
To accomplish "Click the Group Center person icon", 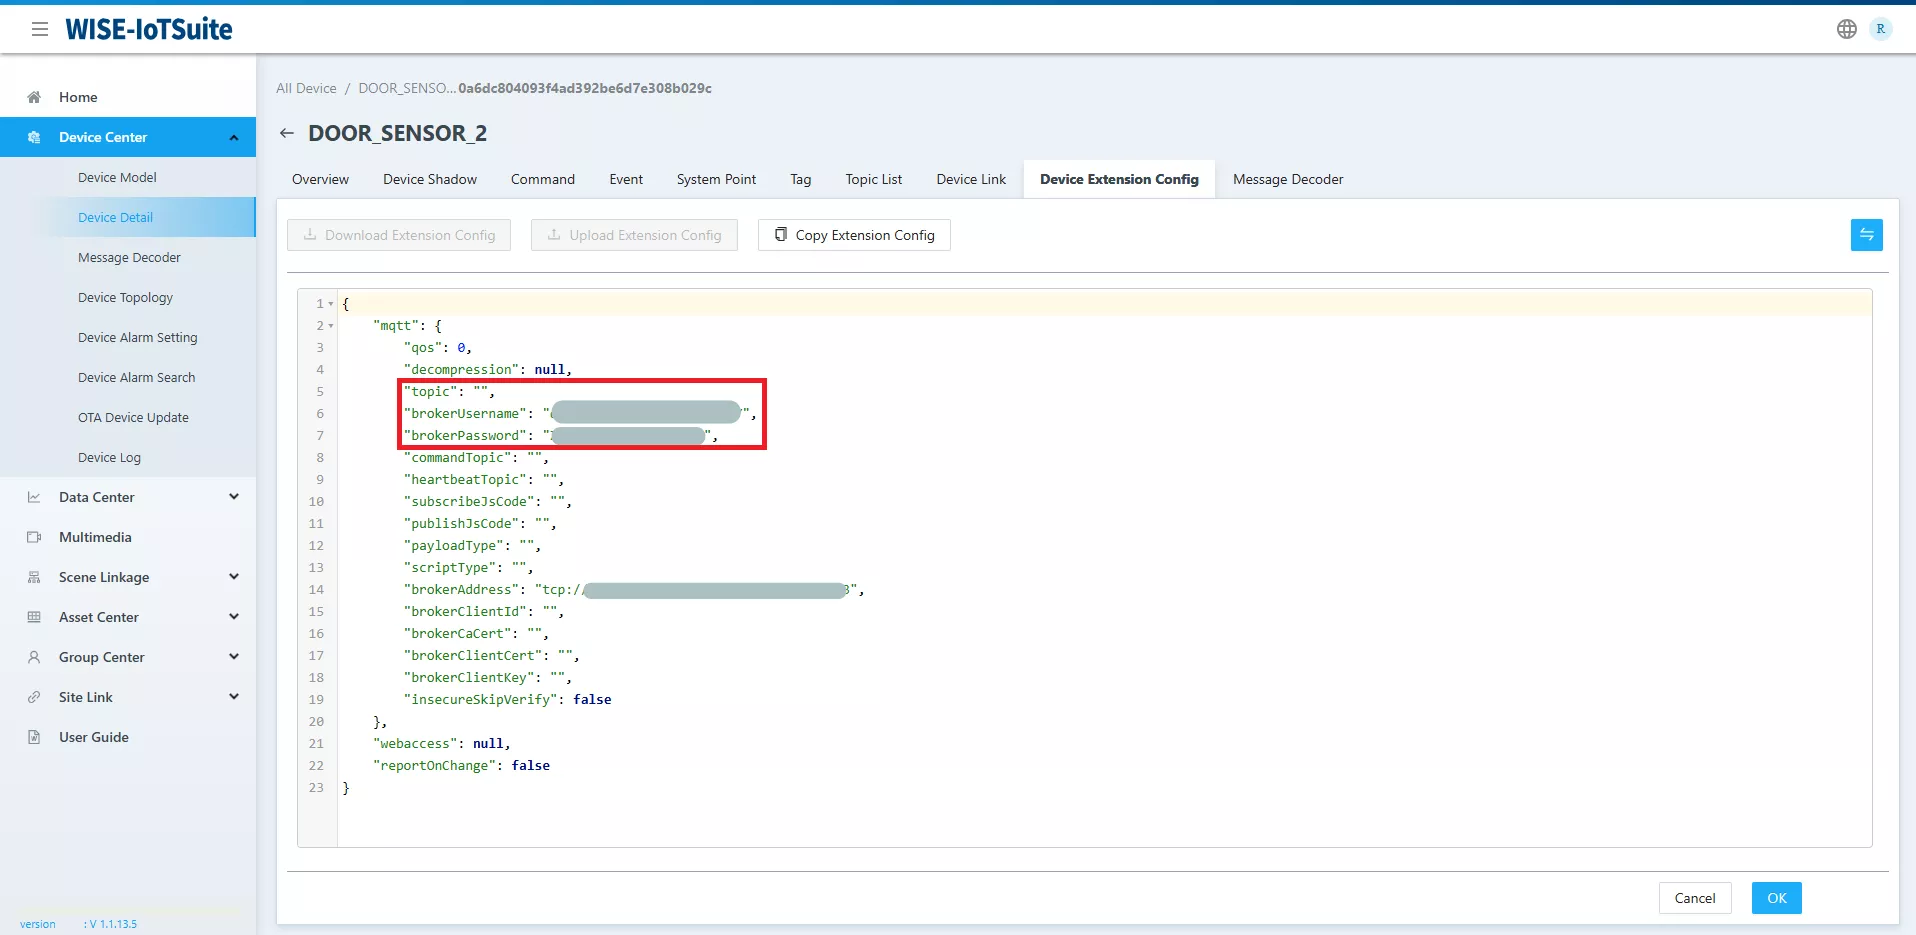I will [34, 657].
